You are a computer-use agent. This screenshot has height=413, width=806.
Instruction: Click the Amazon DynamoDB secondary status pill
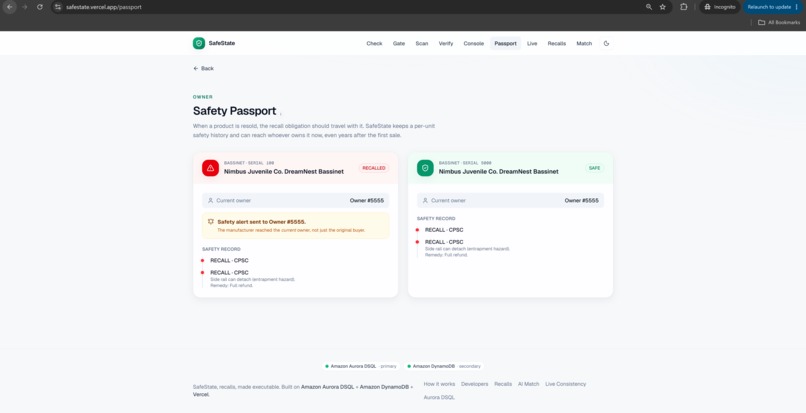(444, 366)
